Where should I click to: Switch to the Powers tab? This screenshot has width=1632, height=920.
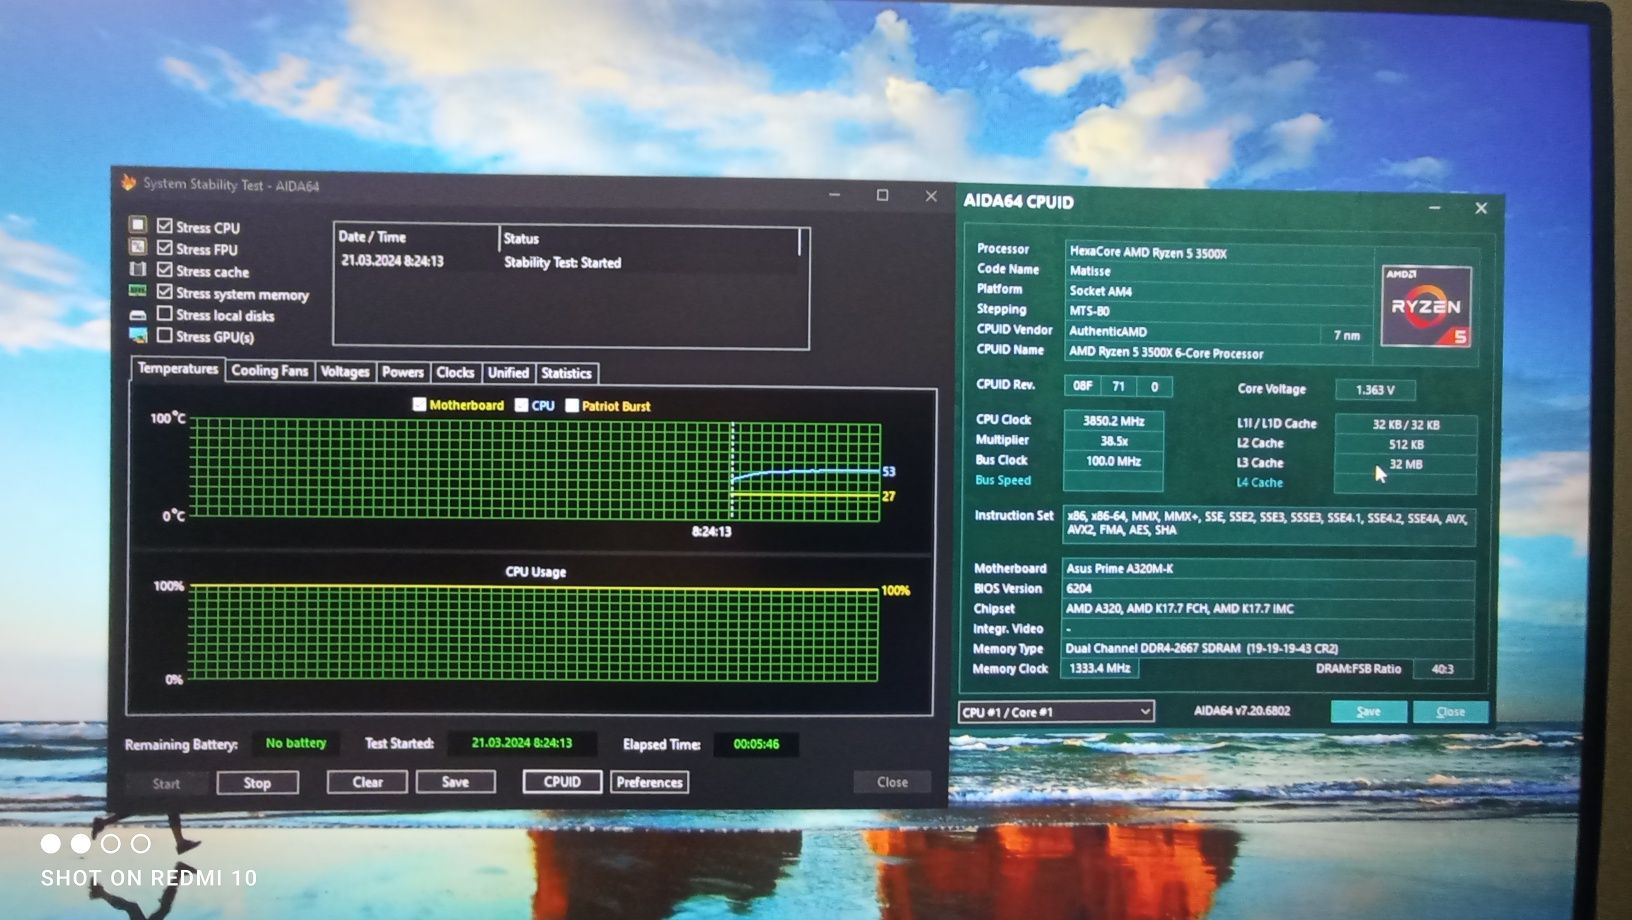[x=403, y=372]
